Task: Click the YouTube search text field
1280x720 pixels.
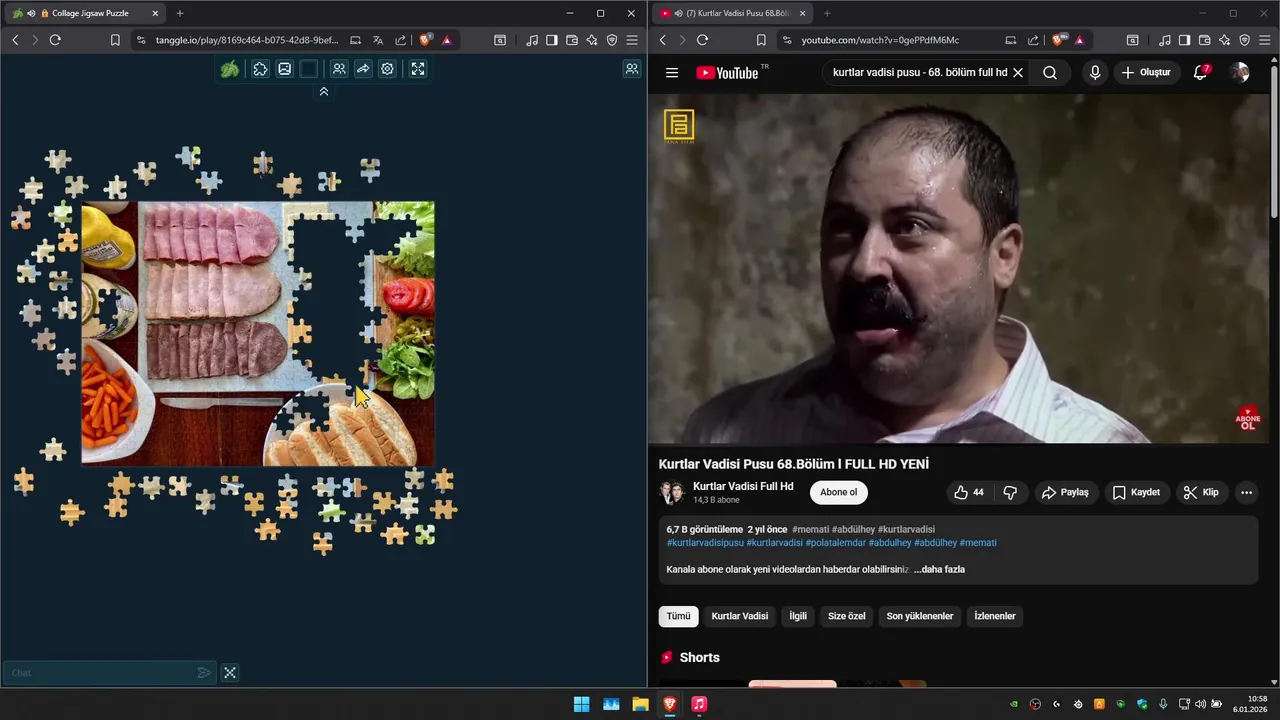Action: pos(918,73)
